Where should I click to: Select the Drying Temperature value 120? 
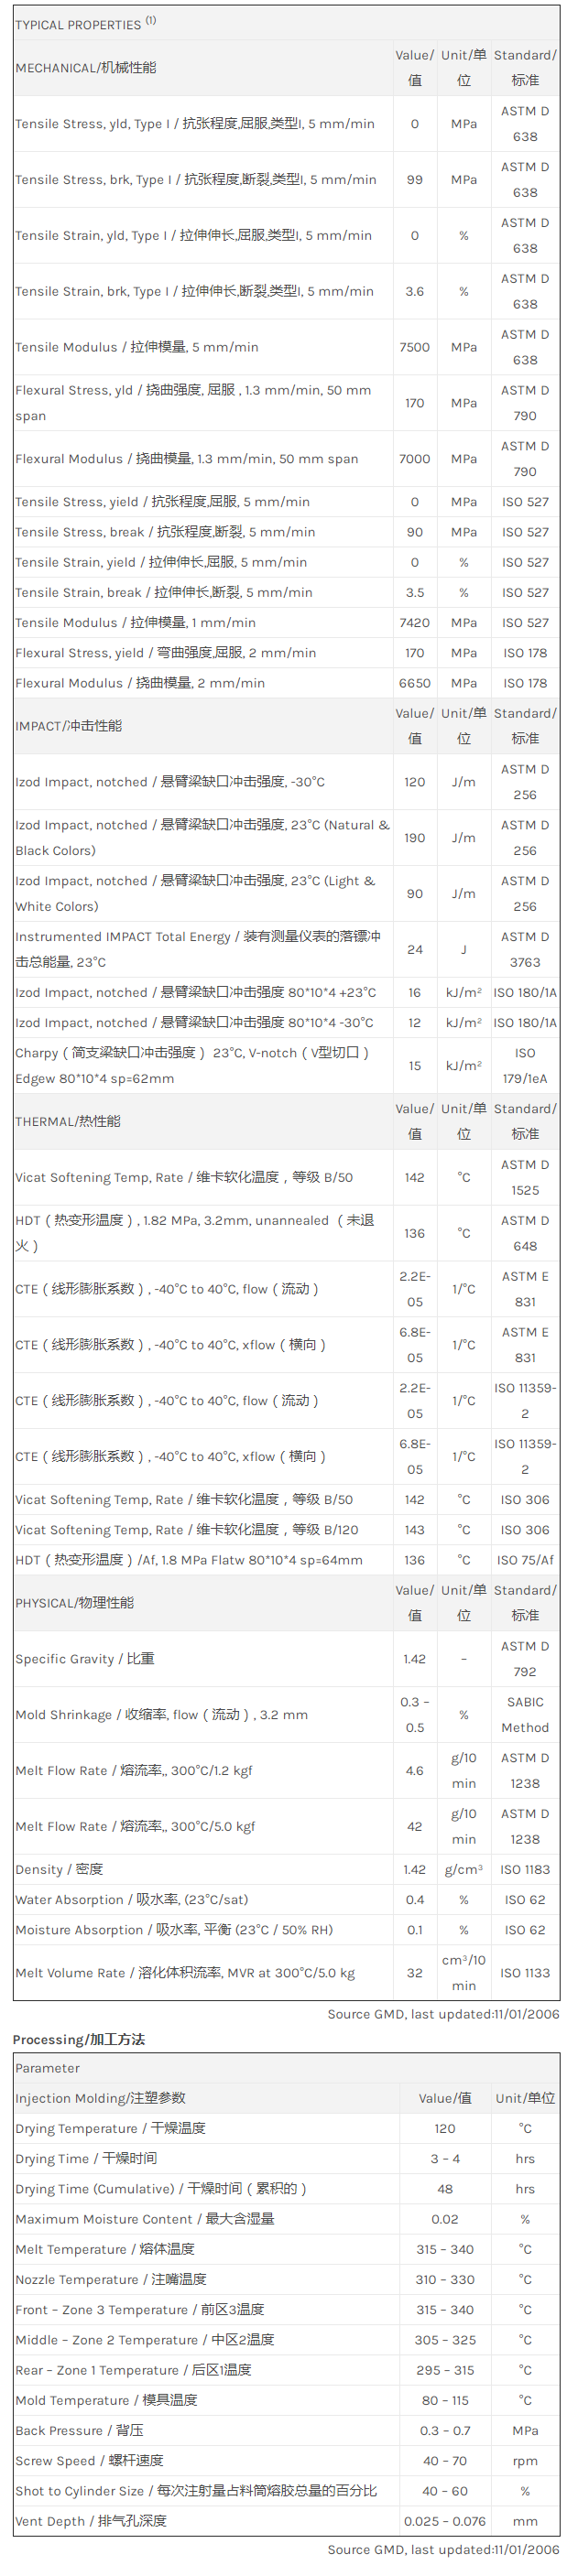445,2129
